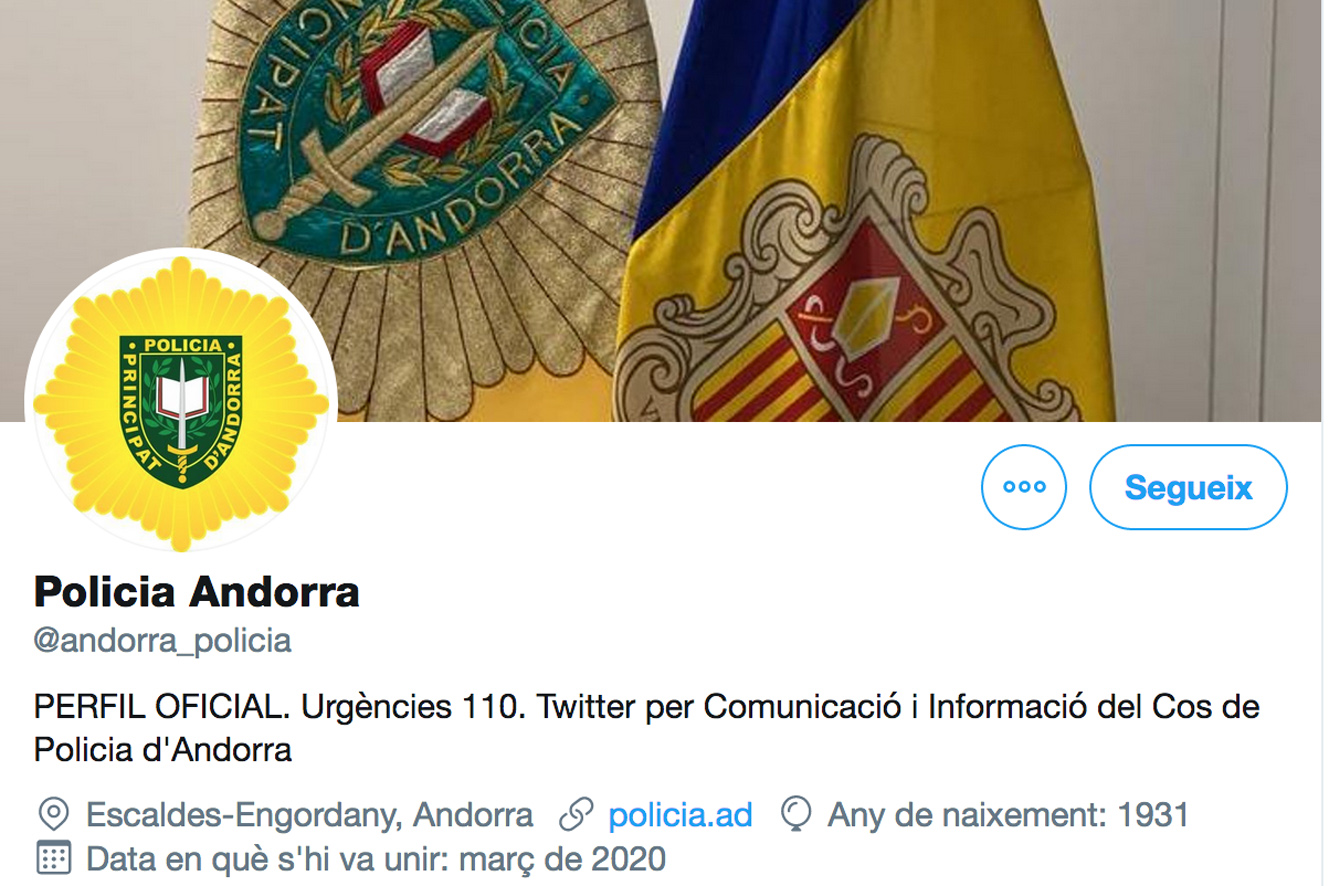
Task: Click Policia d'Andorra text in the bio
Action: point(163,750)
